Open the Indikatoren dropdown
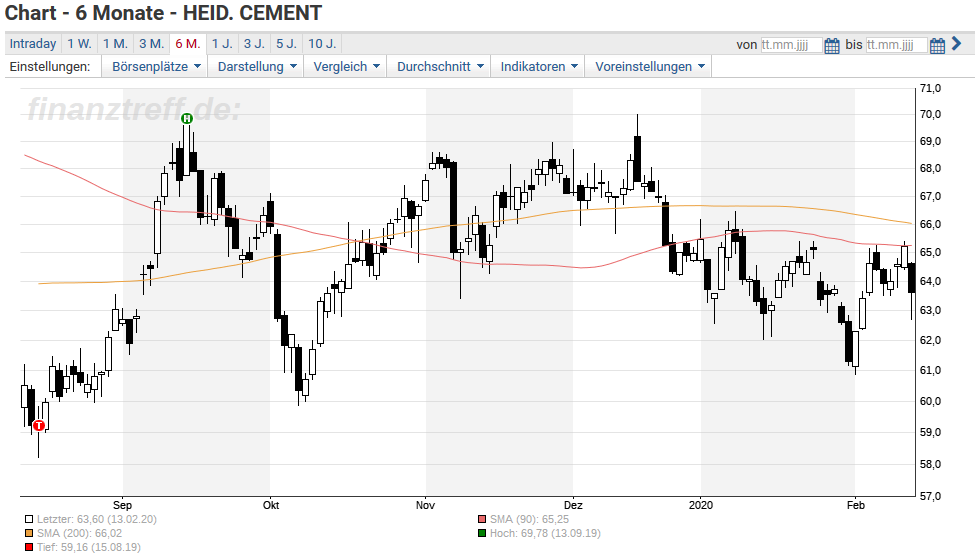Image resolution: width=980 pixels, height=560 pixels. (x=539, y=66)
